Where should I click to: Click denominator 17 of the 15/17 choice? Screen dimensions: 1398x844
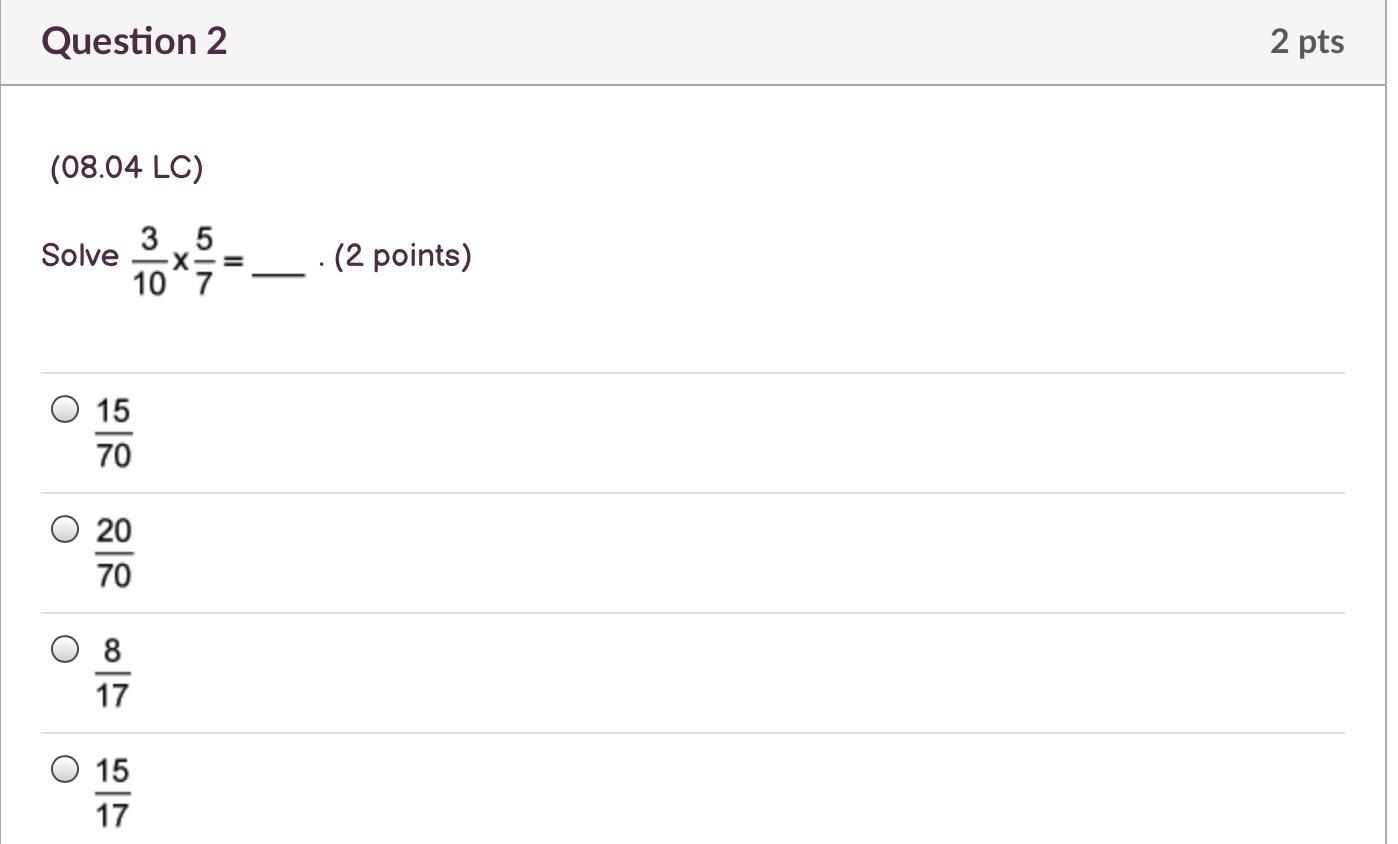(x=113, y=815)
